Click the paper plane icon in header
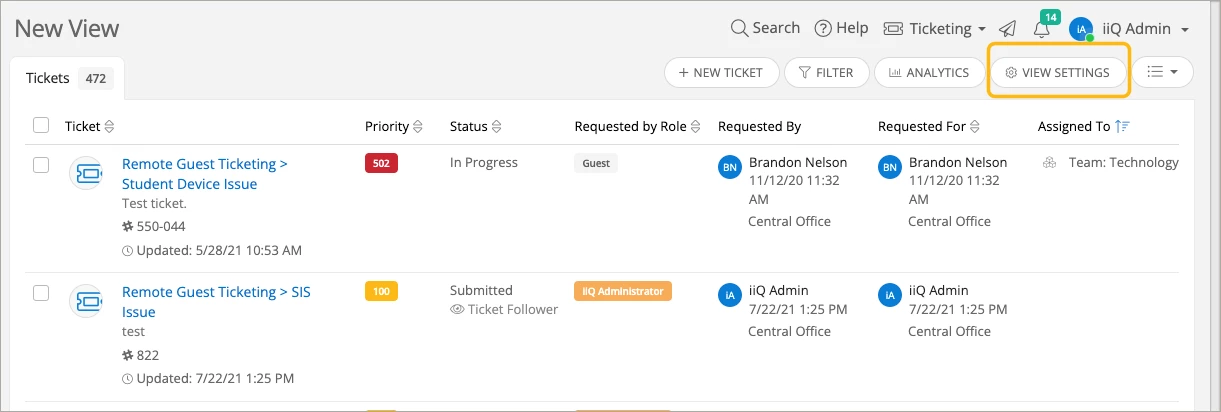The height and width of the screenshot is (412, 1221). click(x=1008, y=29)
